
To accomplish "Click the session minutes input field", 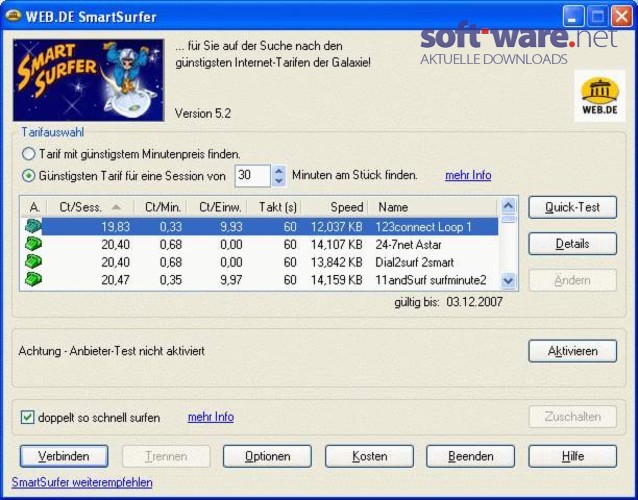I will pyautogui.click(x=252, y=176).
